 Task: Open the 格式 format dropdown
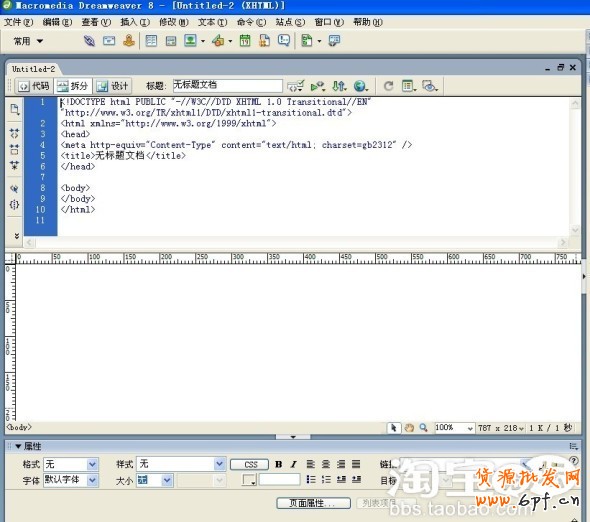click(x=92, y=464)
